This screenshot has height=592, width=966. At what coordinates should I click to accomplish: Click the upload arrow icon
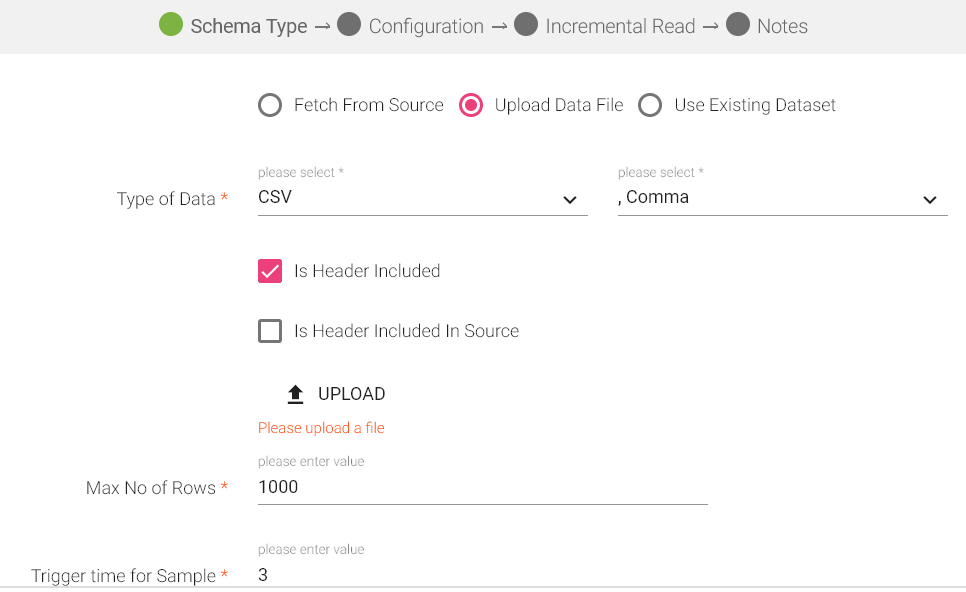(295, 393)
